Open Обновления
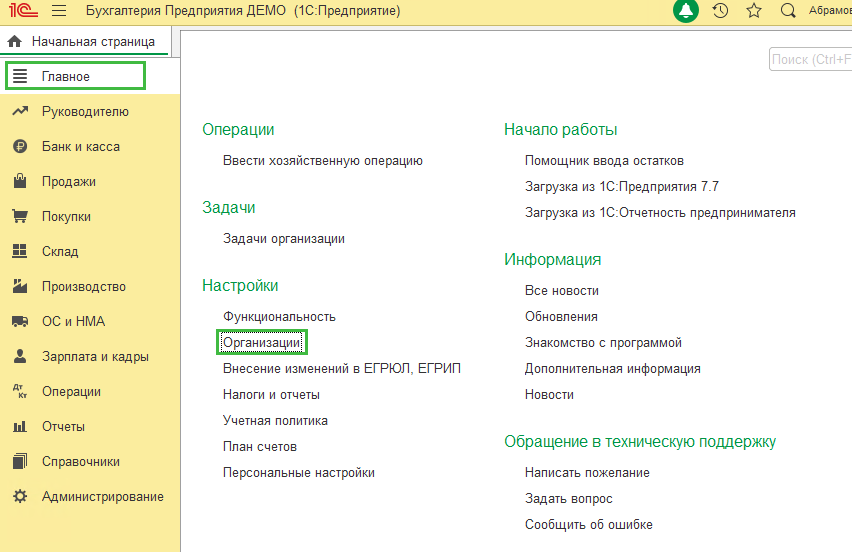This screenshot has height=552, width=852. (x=561, y=317)
